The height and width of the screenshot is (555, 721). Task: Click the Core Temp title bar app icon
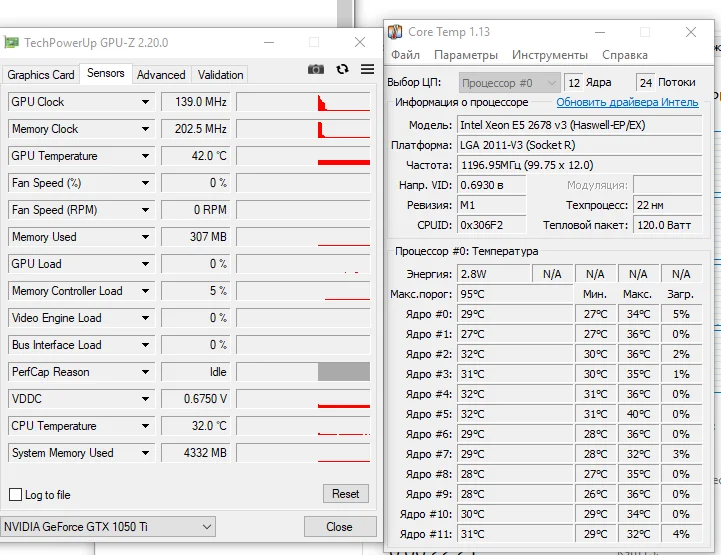point(395,32)
